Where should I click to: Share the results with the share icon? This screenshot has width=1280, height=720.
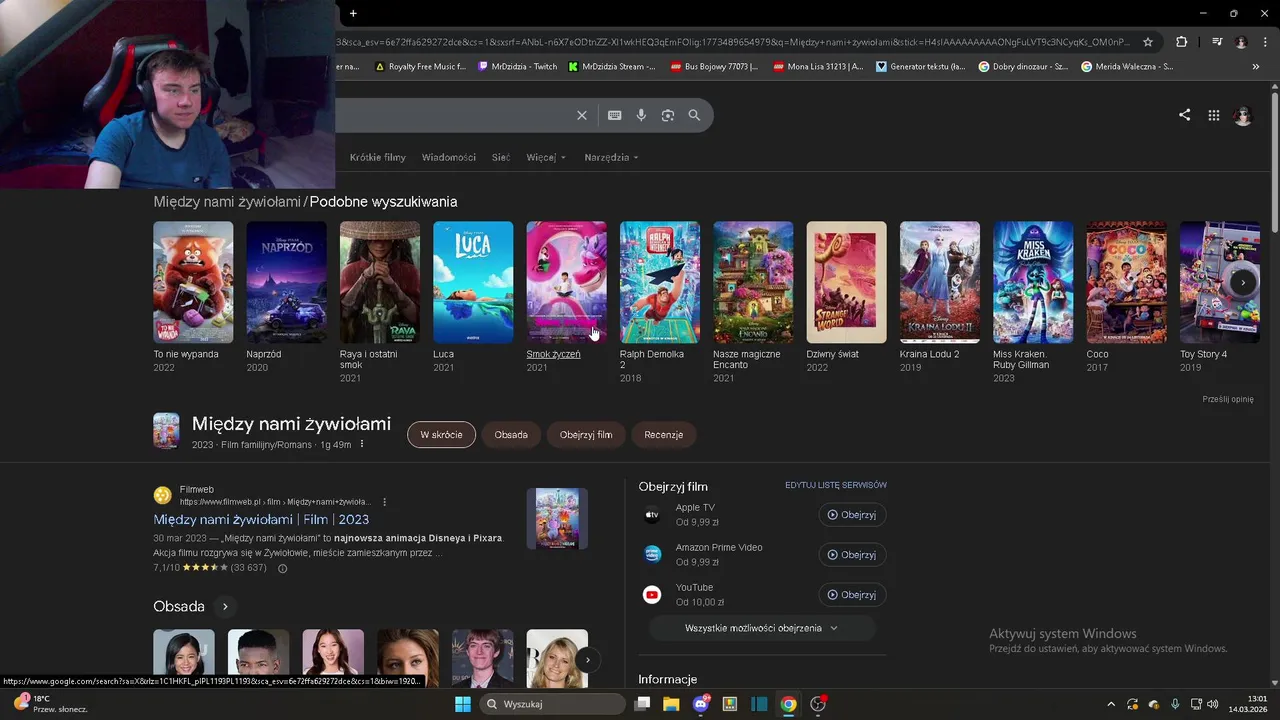click(1184, 115)
